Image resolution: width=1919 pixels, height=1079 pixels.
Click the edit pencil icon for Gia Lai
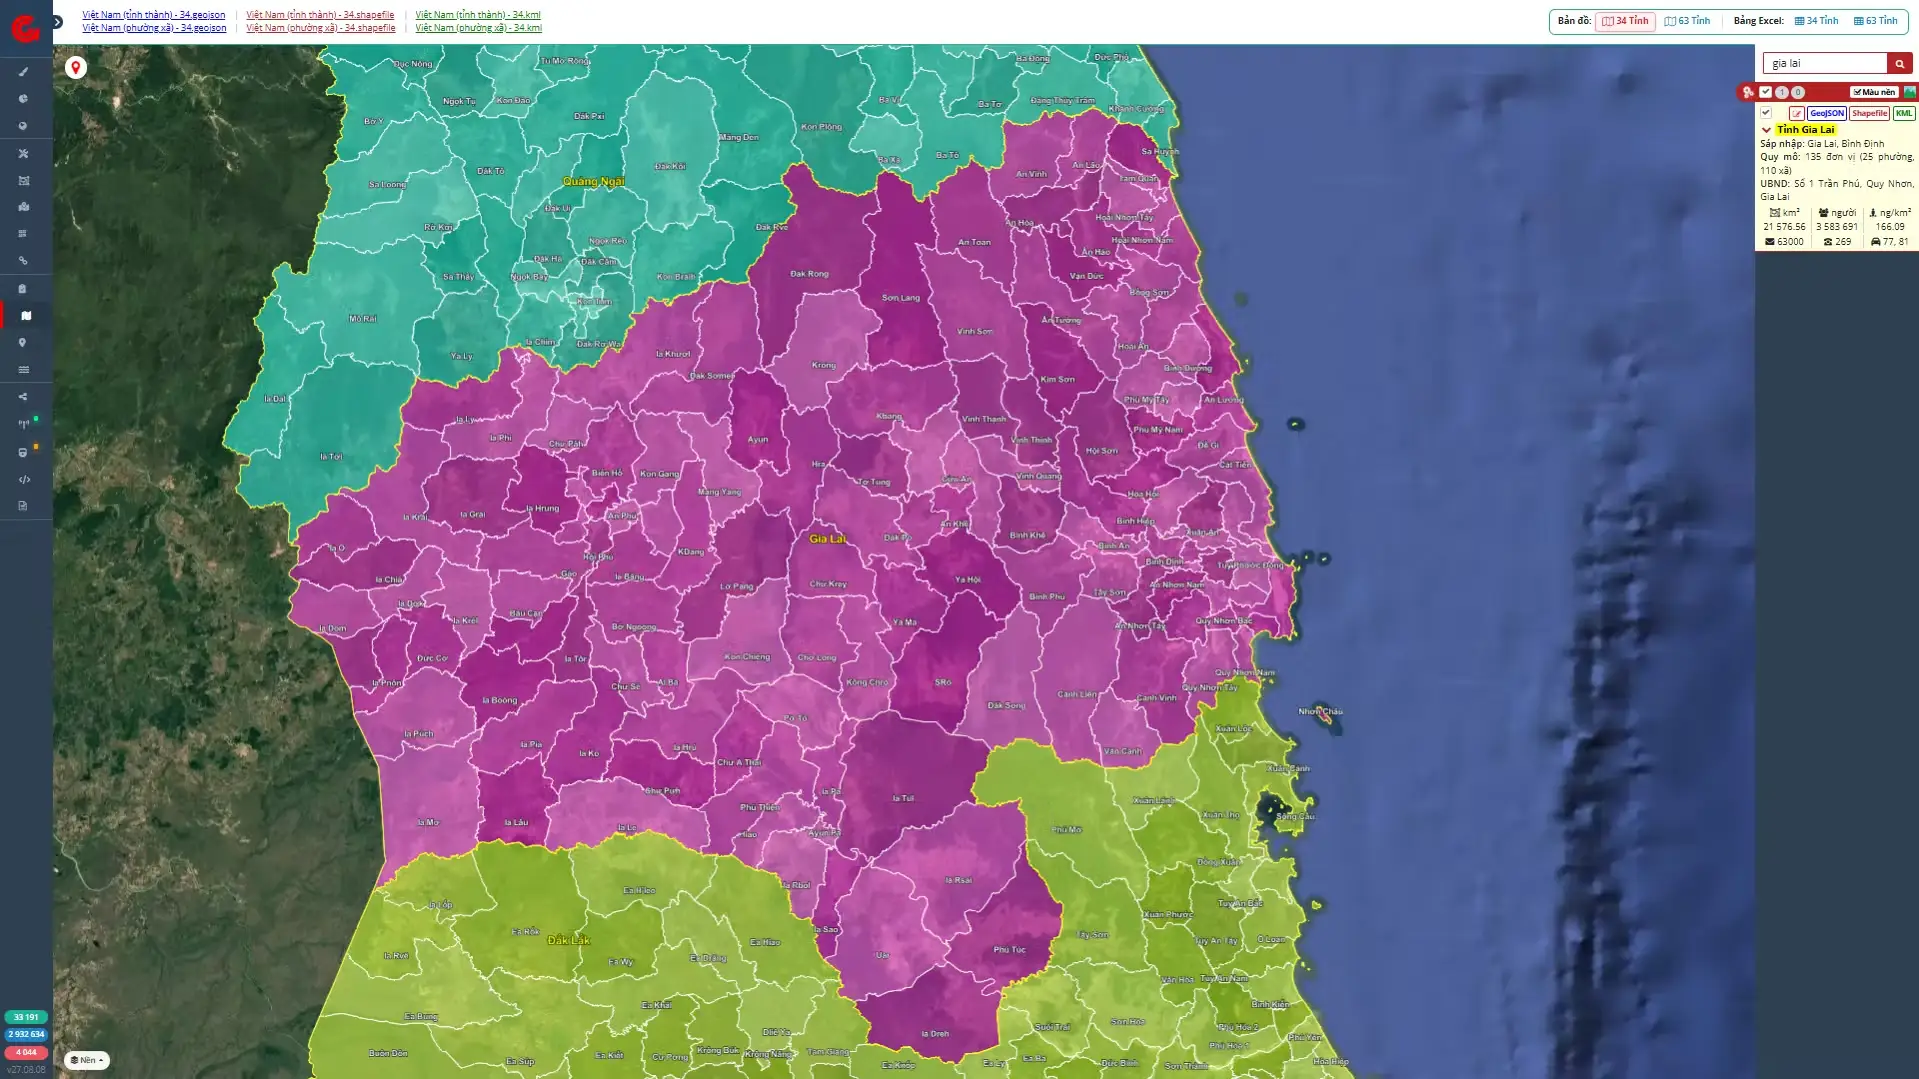point(1797,113)
